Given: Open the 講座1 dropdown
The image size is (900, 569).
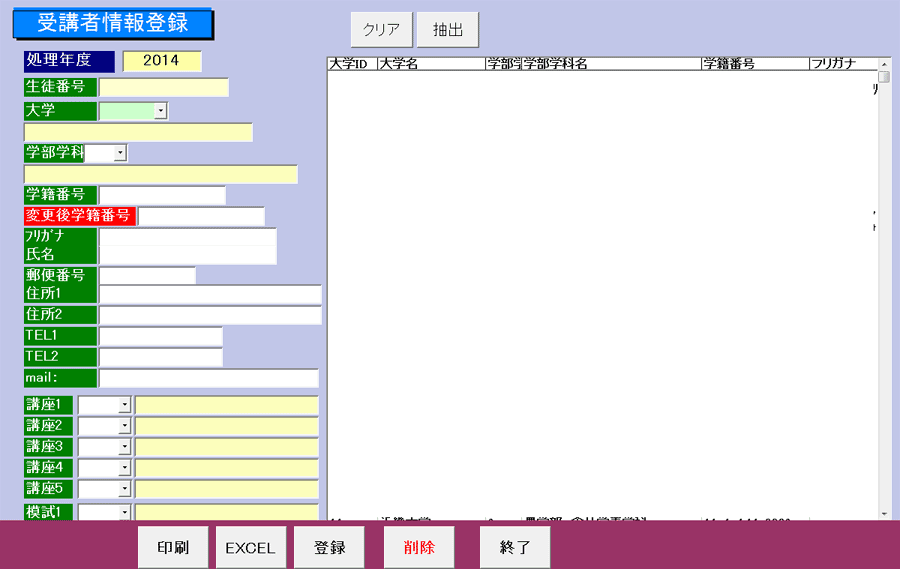Looking at the screenshot, I should pos(125,405).
